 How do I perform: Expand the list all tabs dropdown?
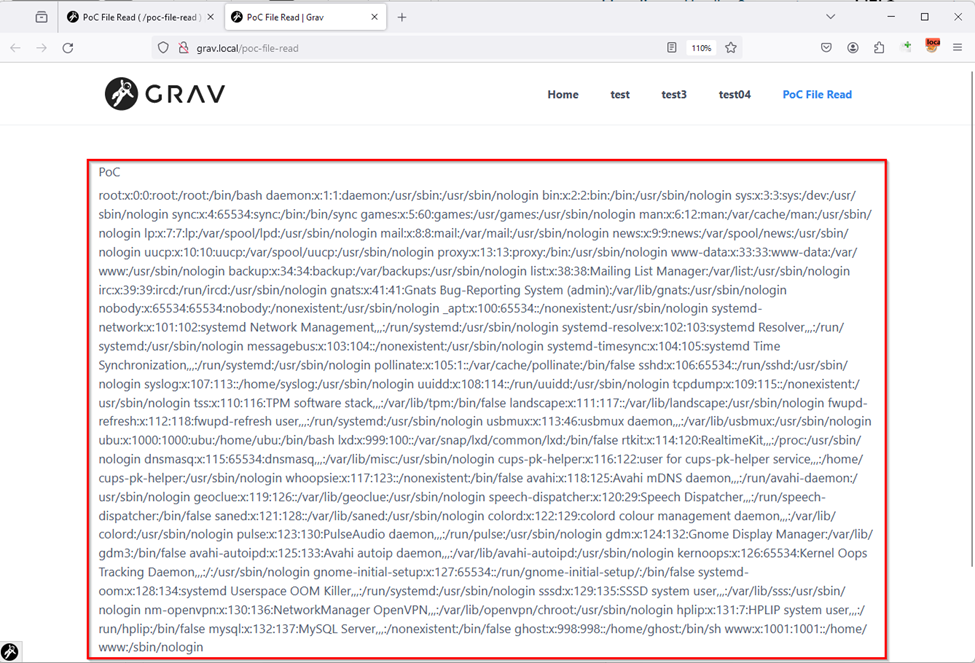click(831, 17)
